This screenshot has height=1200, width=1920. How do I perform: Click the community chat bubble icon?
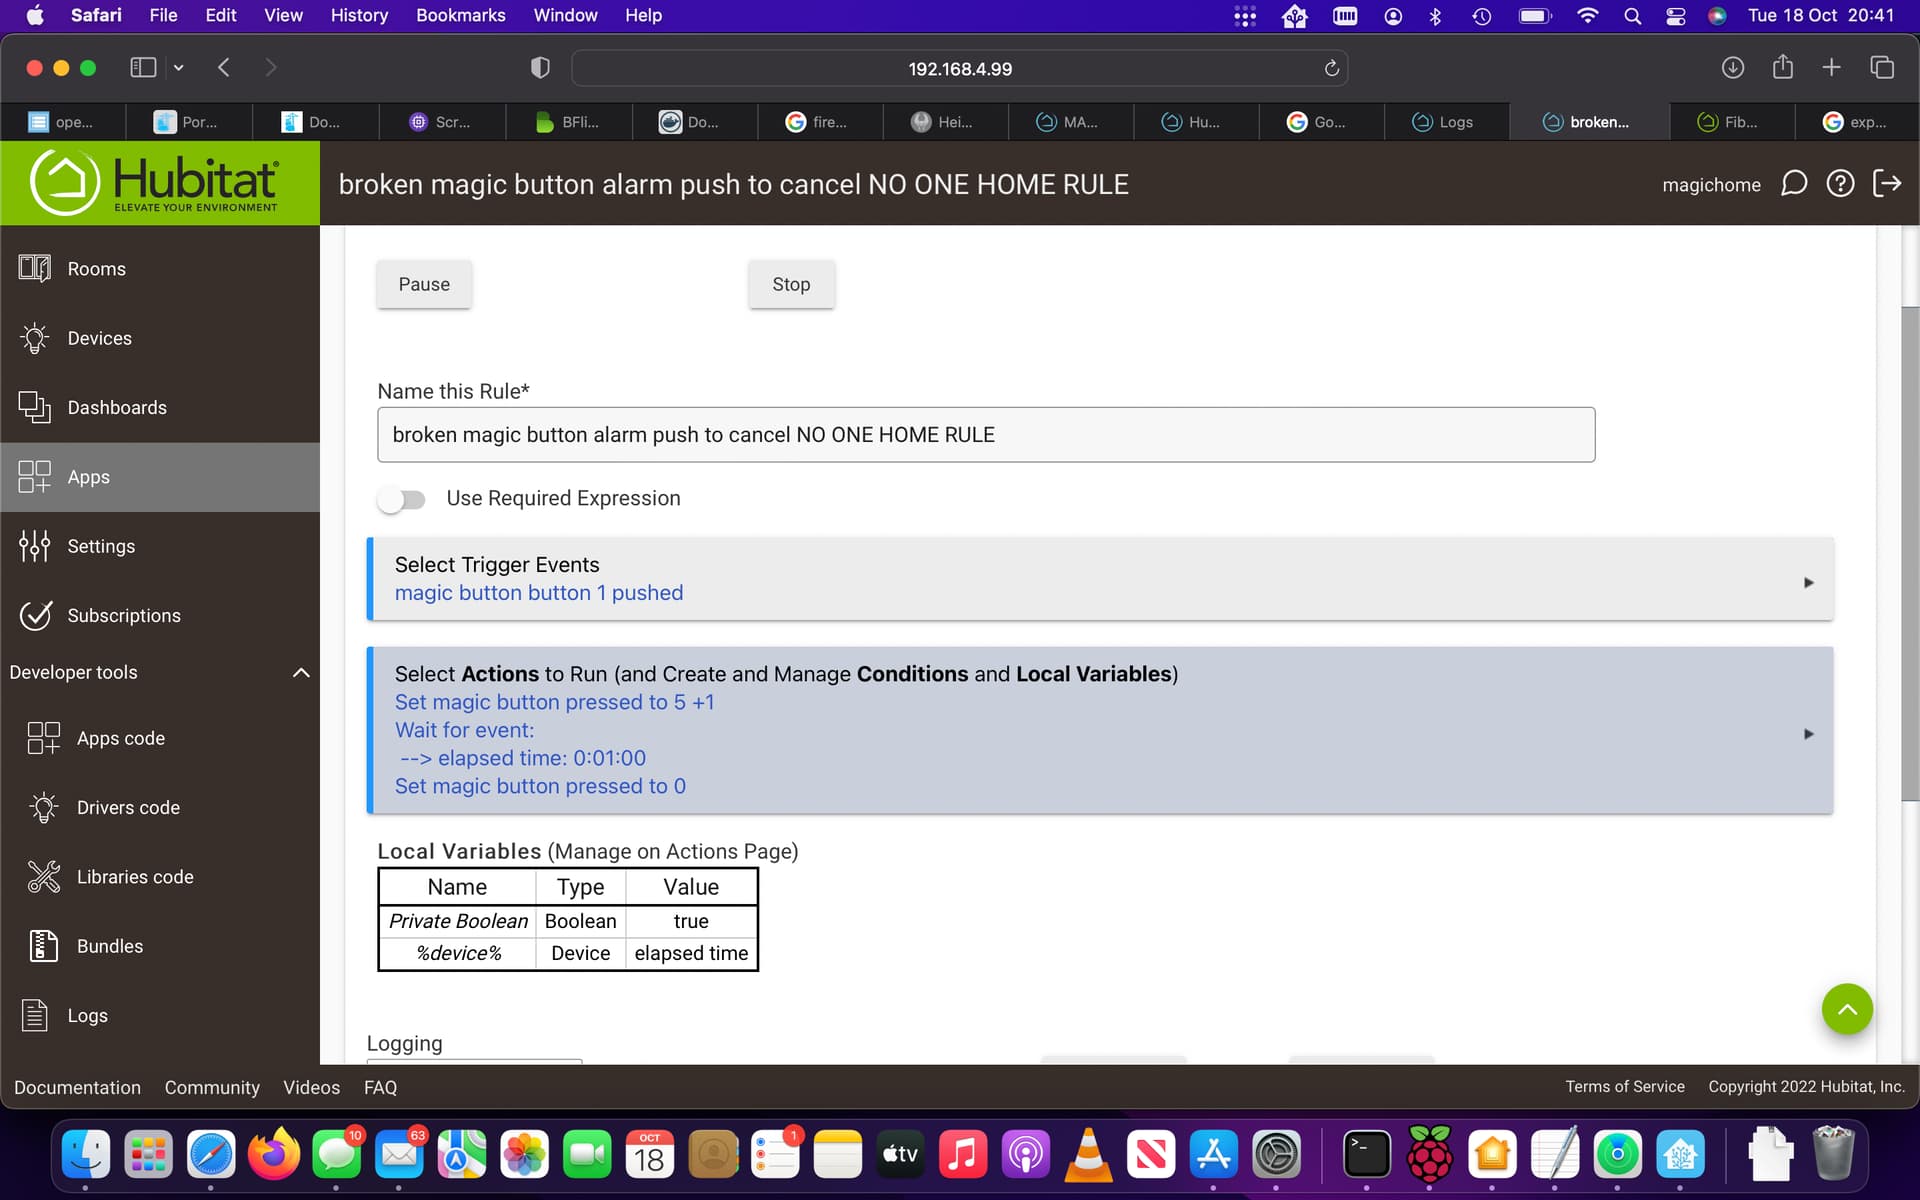click(x=1794, y=184)
